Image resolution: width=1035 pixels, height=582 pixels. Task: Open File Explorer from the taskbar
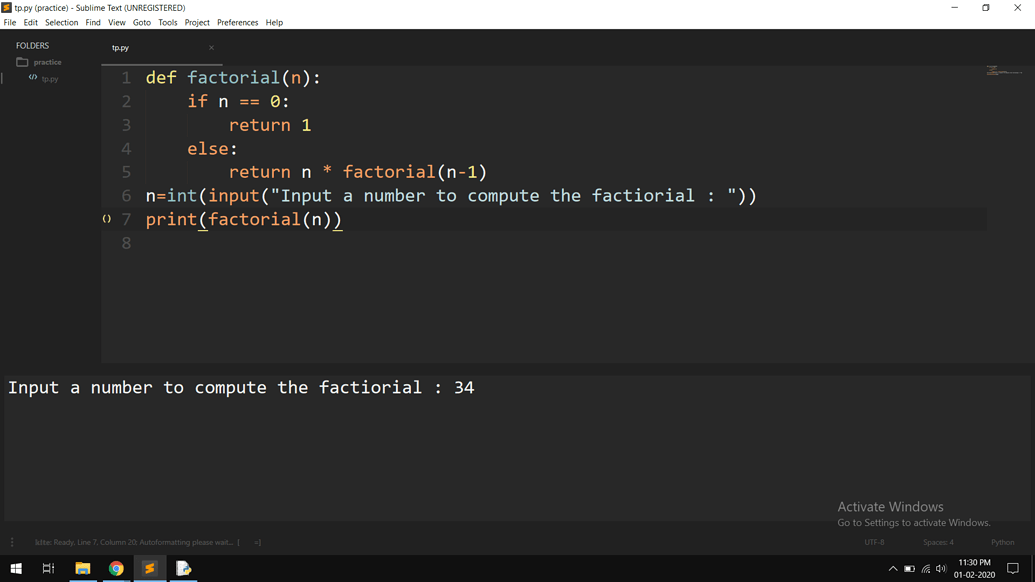pos(83,568)
